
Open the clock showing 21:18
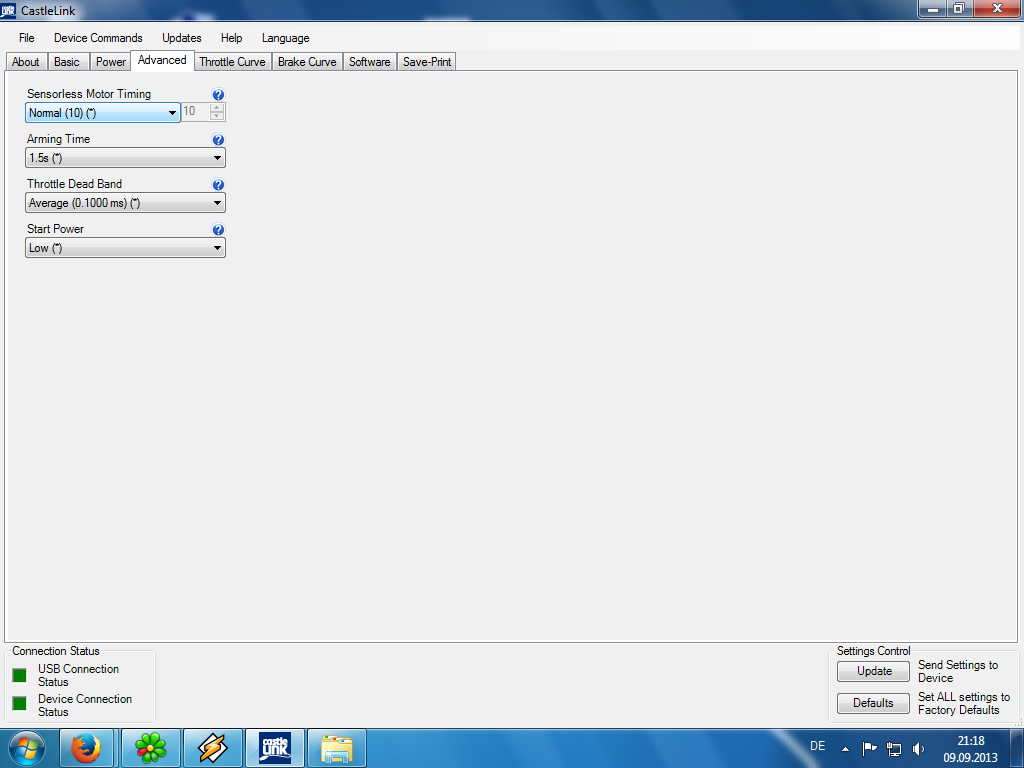coord(970,749)
